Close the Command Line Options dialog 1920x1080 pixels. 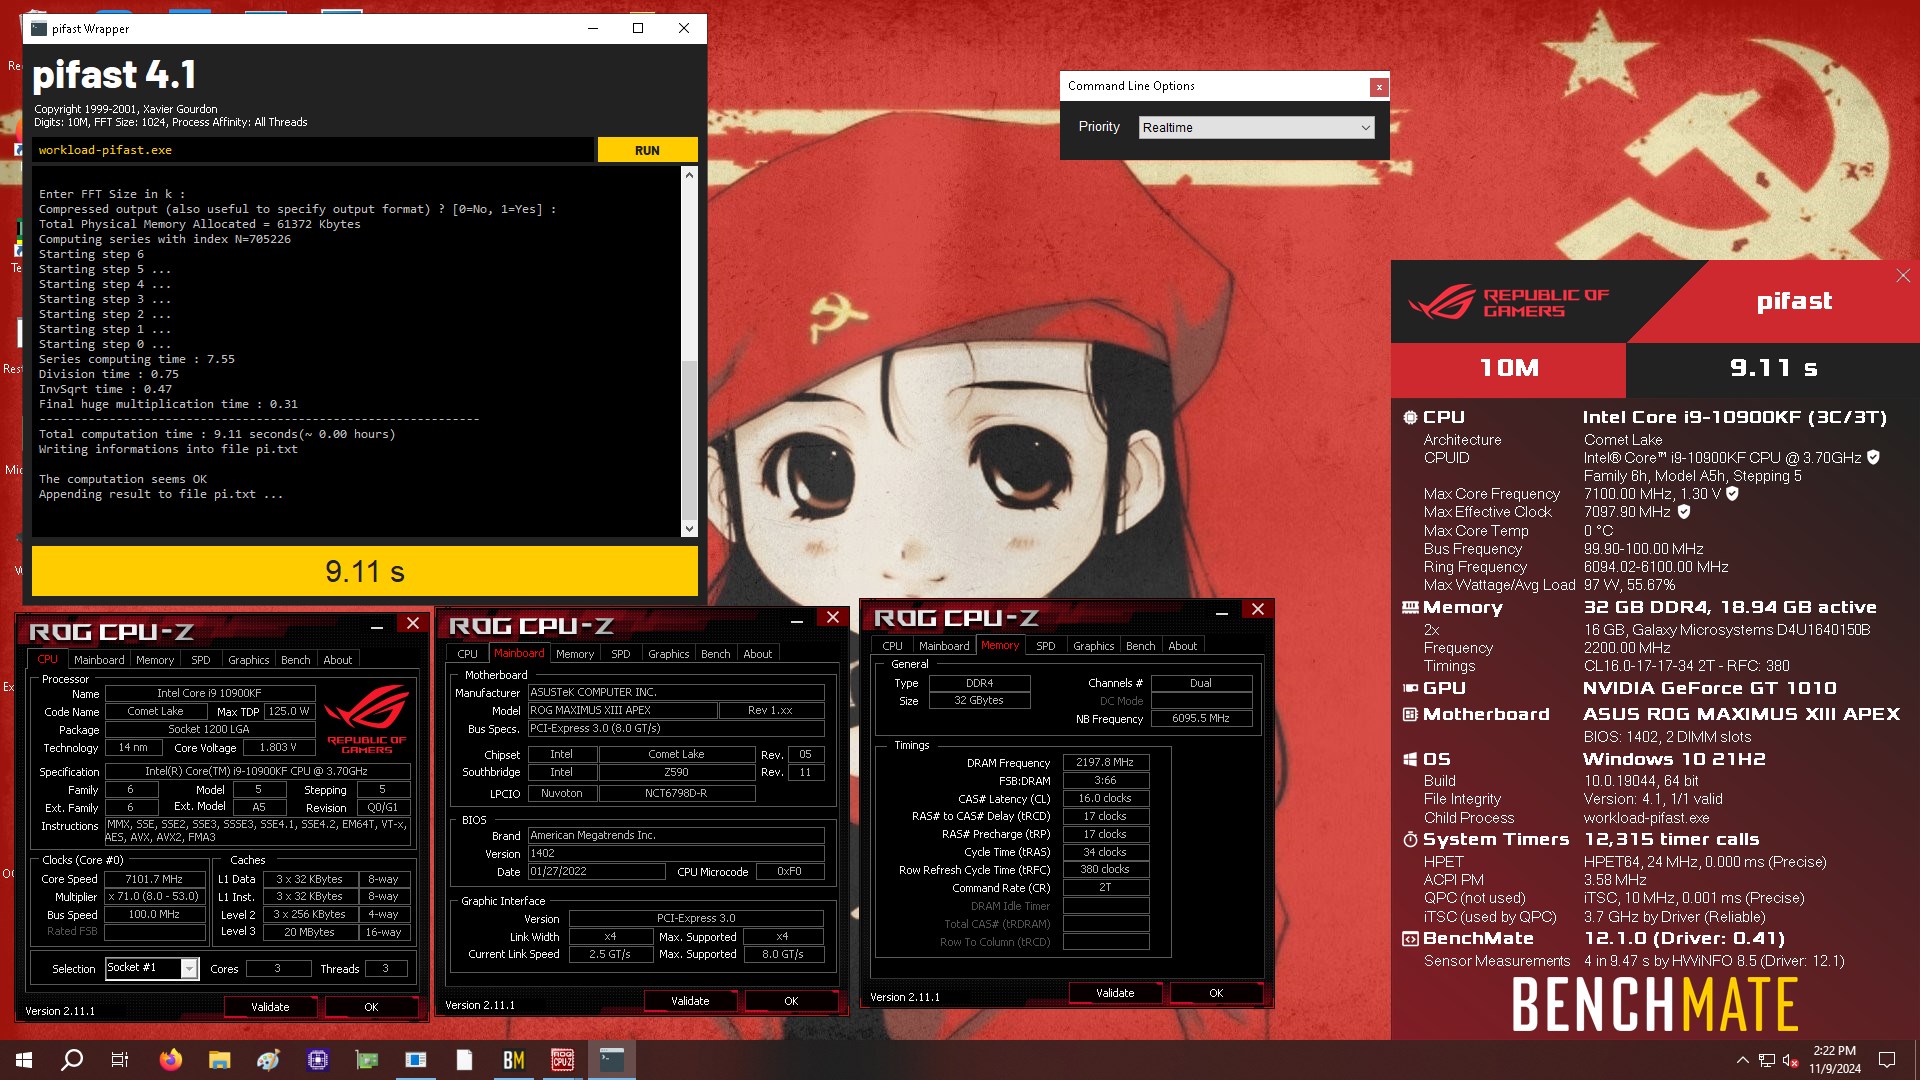(1379, 87)
